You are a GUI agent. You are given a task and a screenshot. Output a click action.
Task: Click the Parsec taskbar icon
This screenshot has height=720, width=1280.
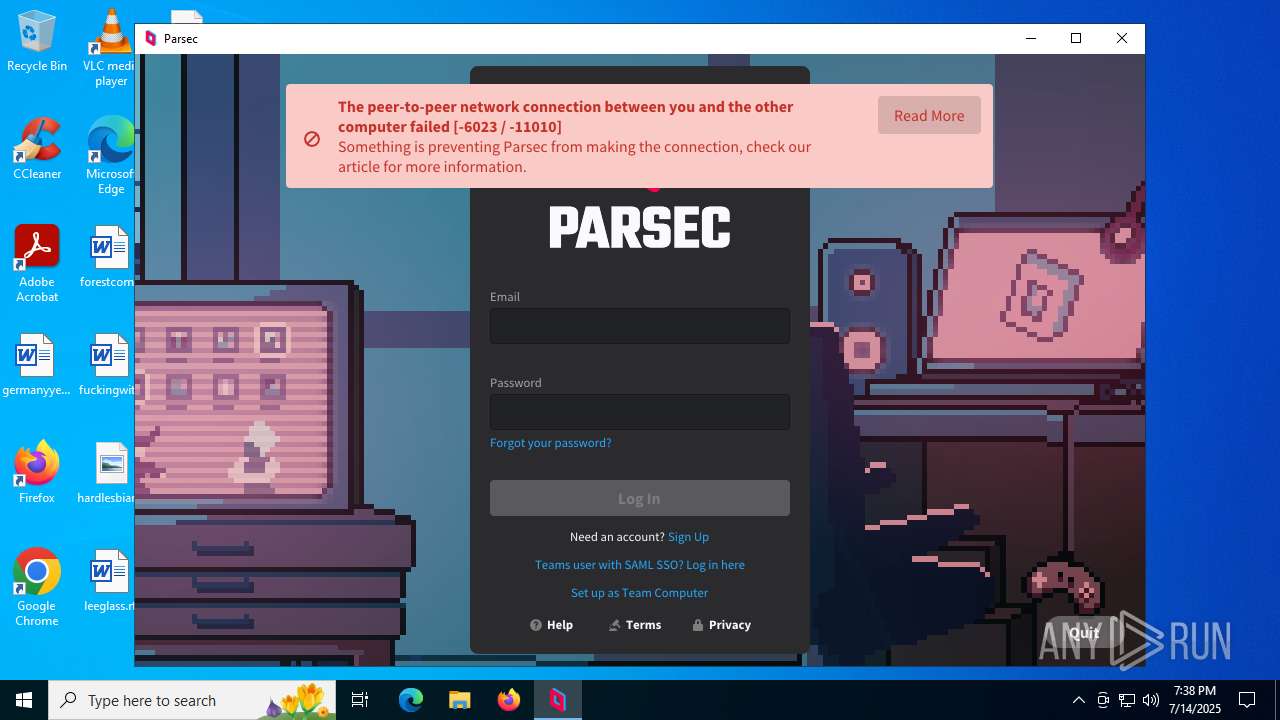[x=557, y=700]
